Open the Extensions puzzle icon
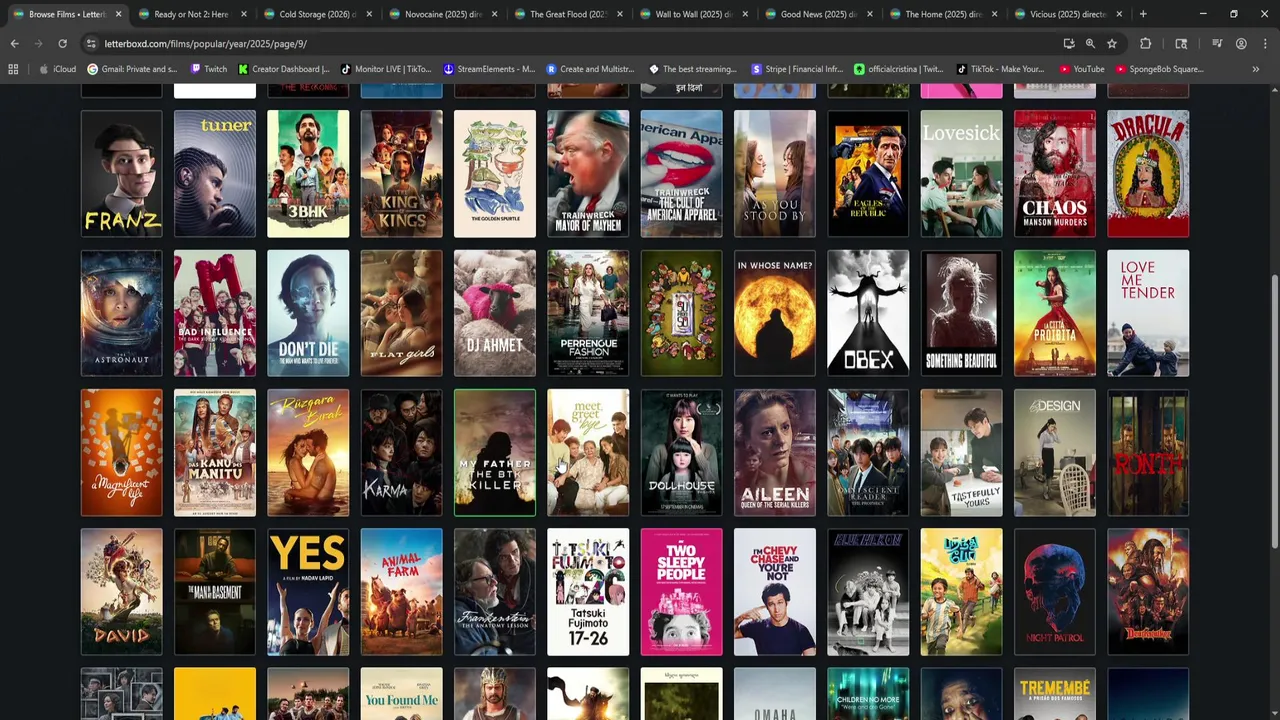Image resolution: width=1280 pixels, height=720 pixels. [1145, 44]
